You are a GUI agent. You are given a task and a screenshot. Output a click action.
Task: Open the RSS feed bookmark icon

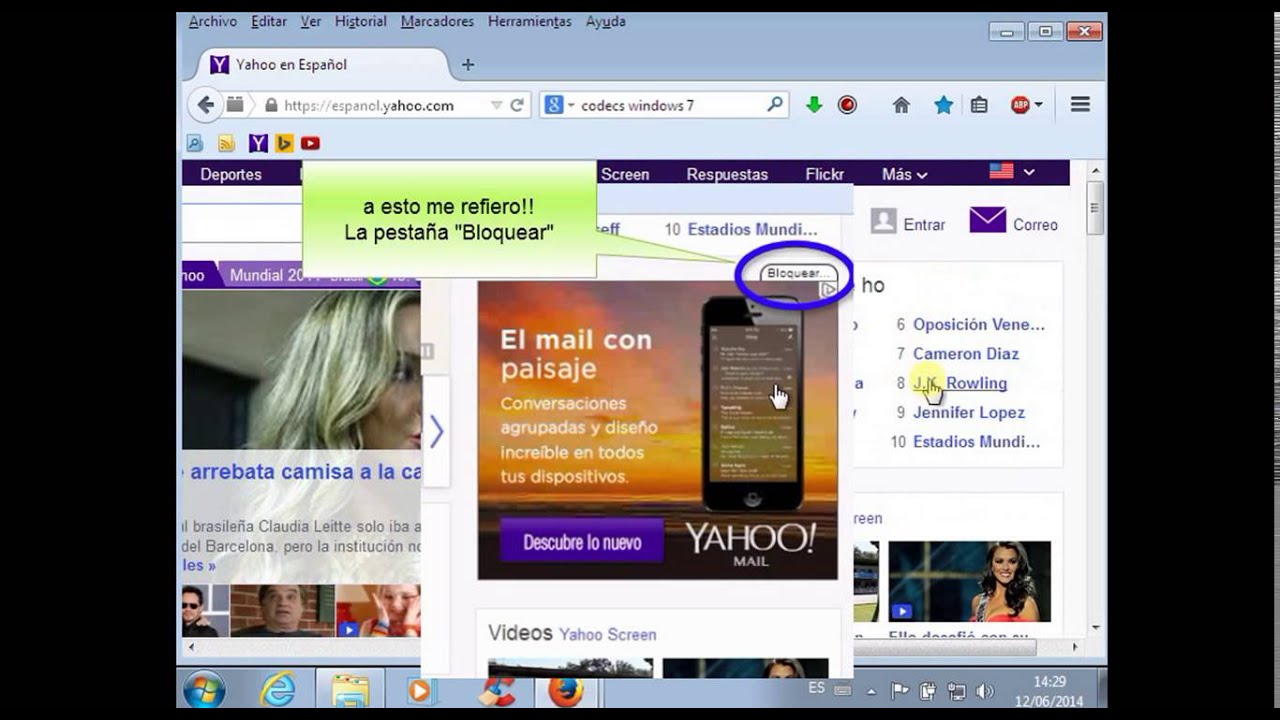pos(226,143)
